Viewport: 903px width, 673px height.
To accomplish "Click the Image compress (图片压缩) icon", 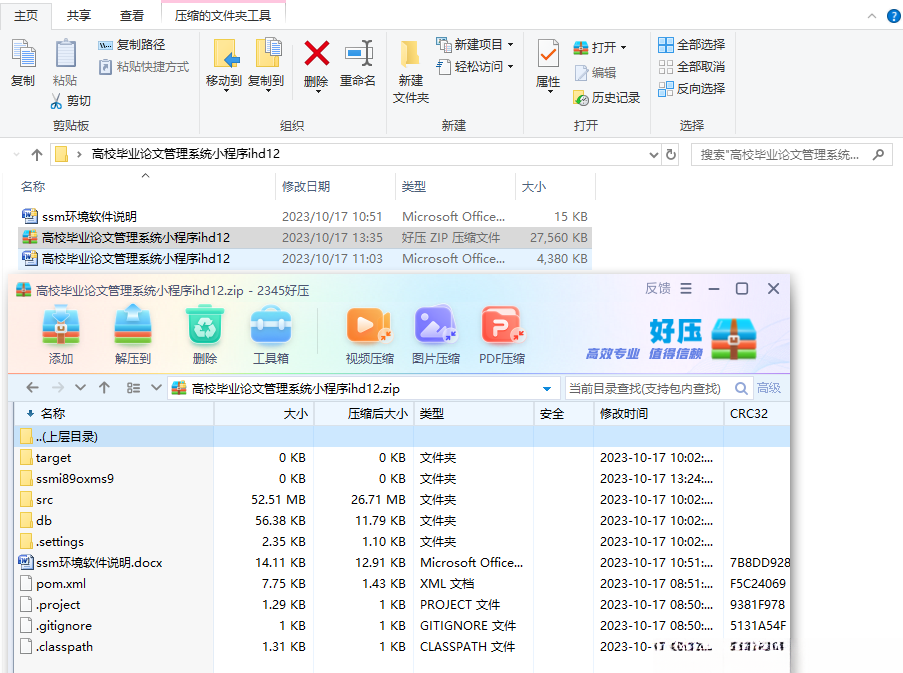I will coord(435,326).
